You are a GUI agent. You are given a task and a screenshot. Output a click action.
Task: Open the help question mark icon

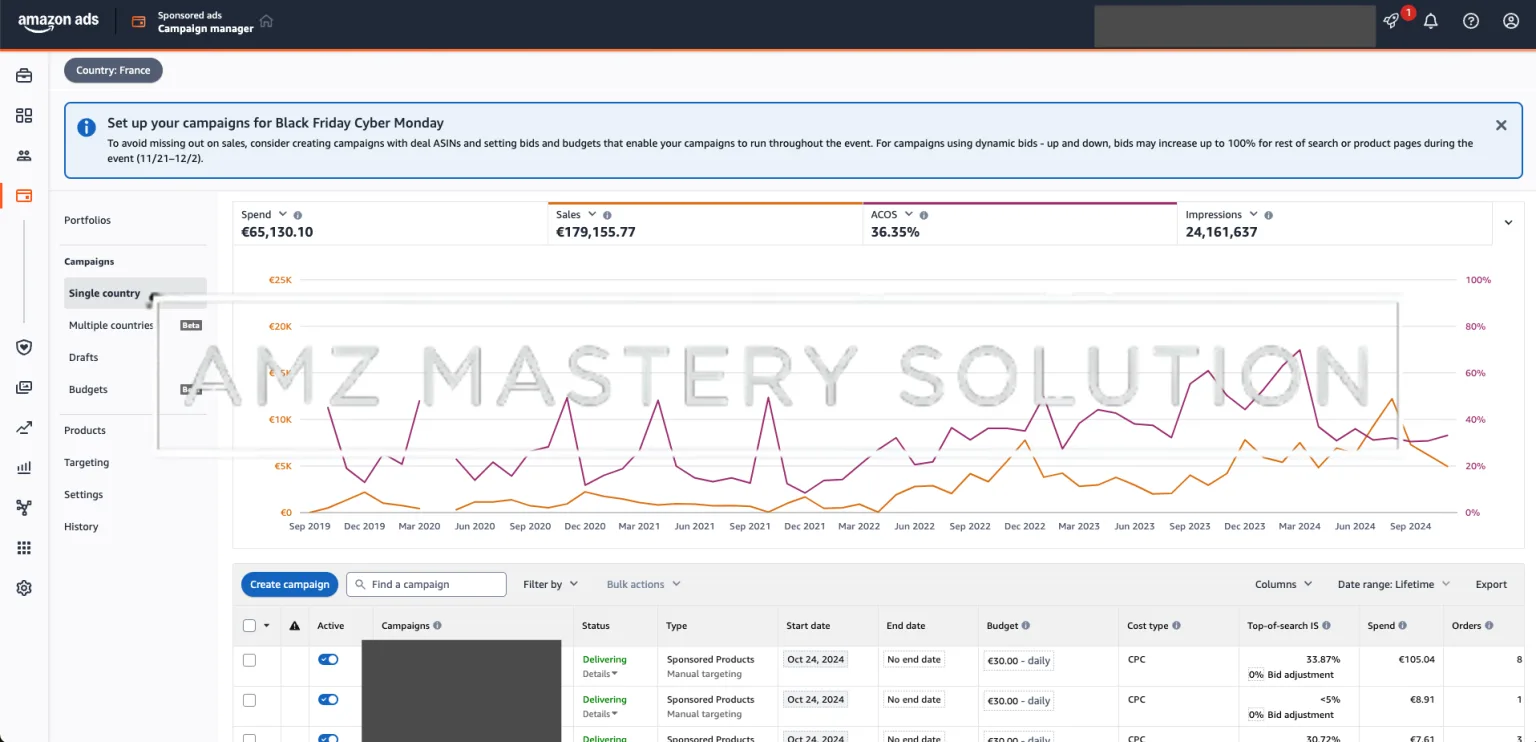click(1471, 21)
